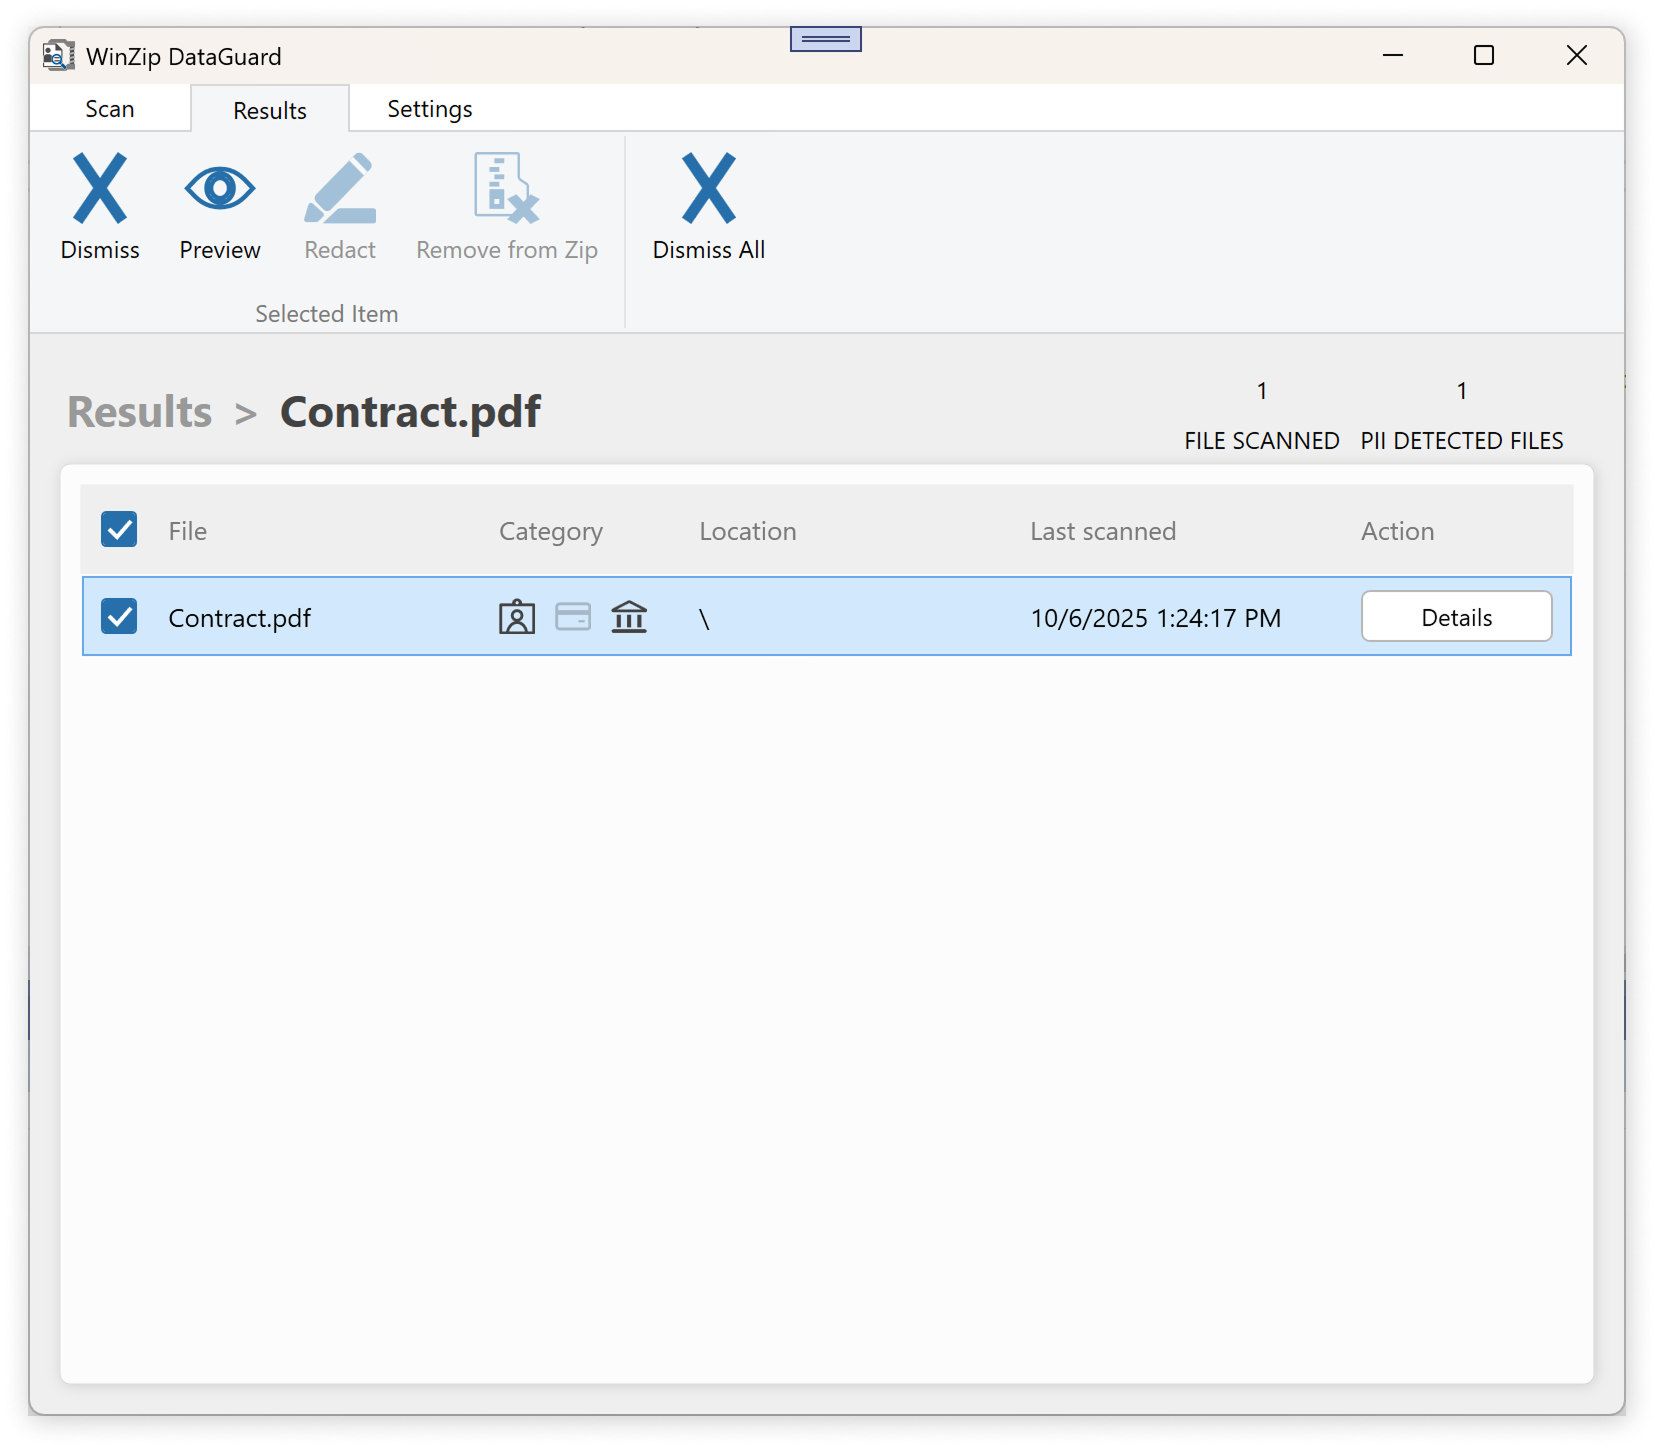Click the Remove from Zip icon
This screenshot has height=1450, width=1658.
coord(506,189)
